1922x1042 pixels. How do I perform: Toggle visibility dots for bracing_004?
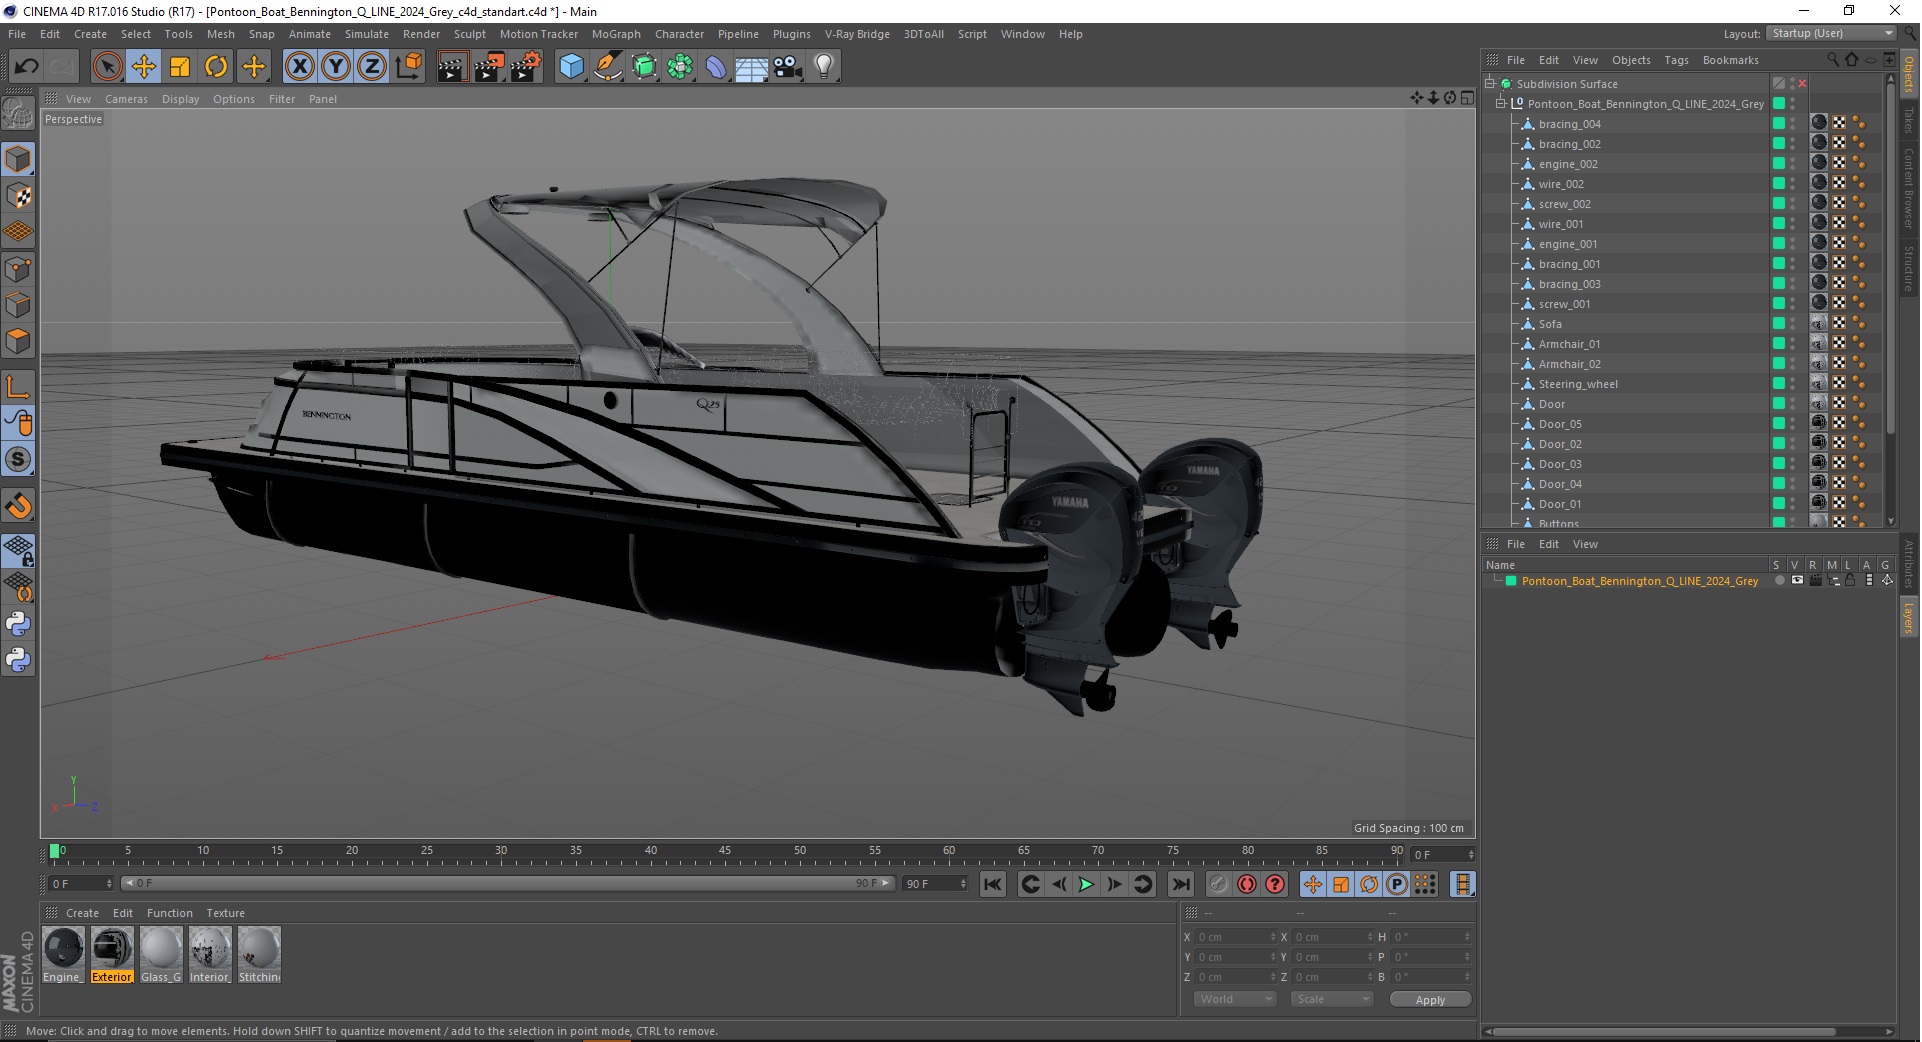click(x=1793, y=124)
